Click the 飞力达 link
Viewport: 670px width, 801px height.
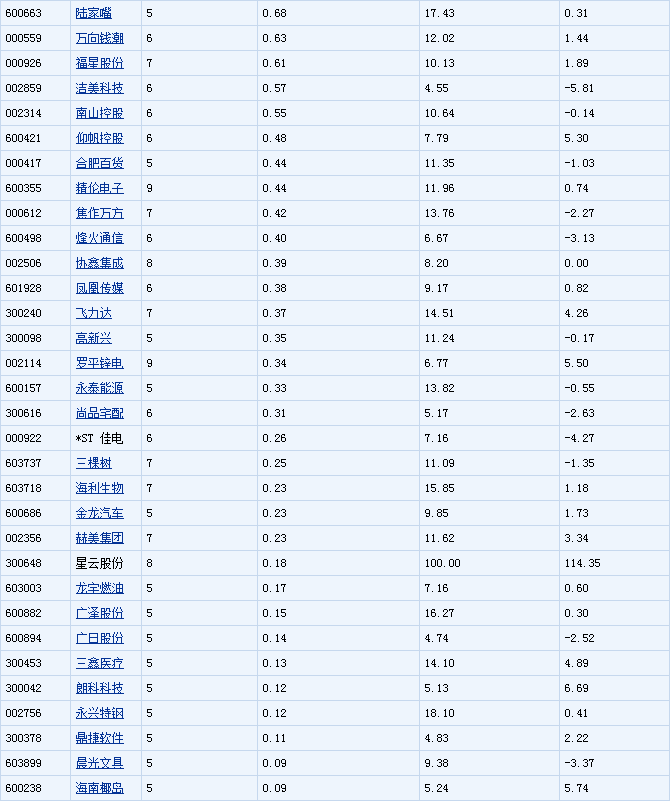click(x=94, y=313)
